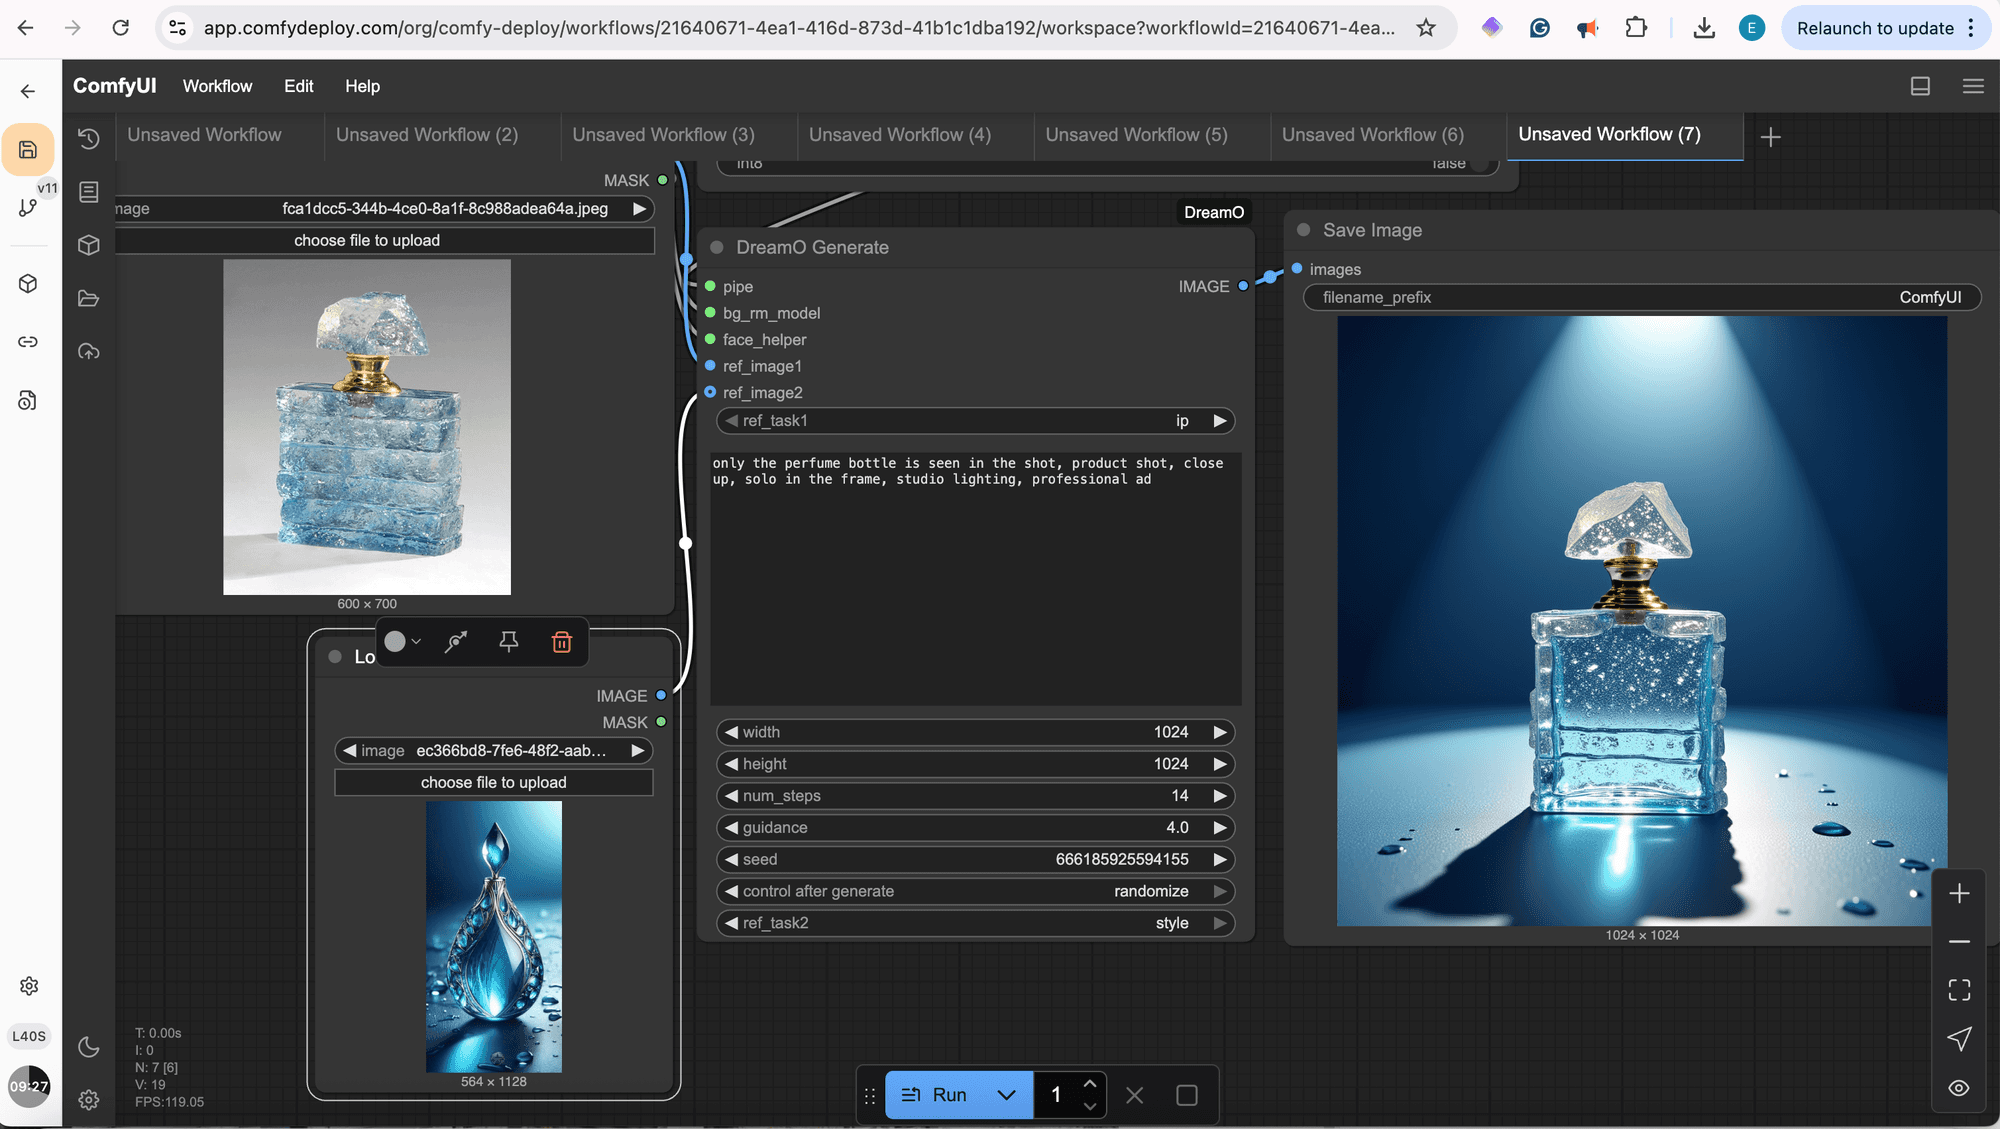The width and height of the screenshot is (2000, 1129).
Task: Toggle the Save Image node collapse dot
Action: pyautogui.click(x=1304, y=230)
